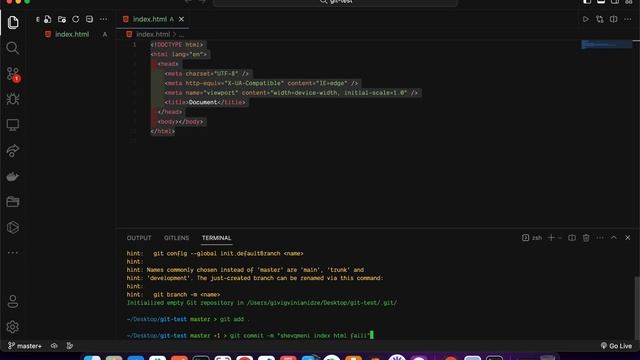Viewport: 640px width, 360px height.
Task: Open the Live Share arrow icon
Action: [13, 151]
